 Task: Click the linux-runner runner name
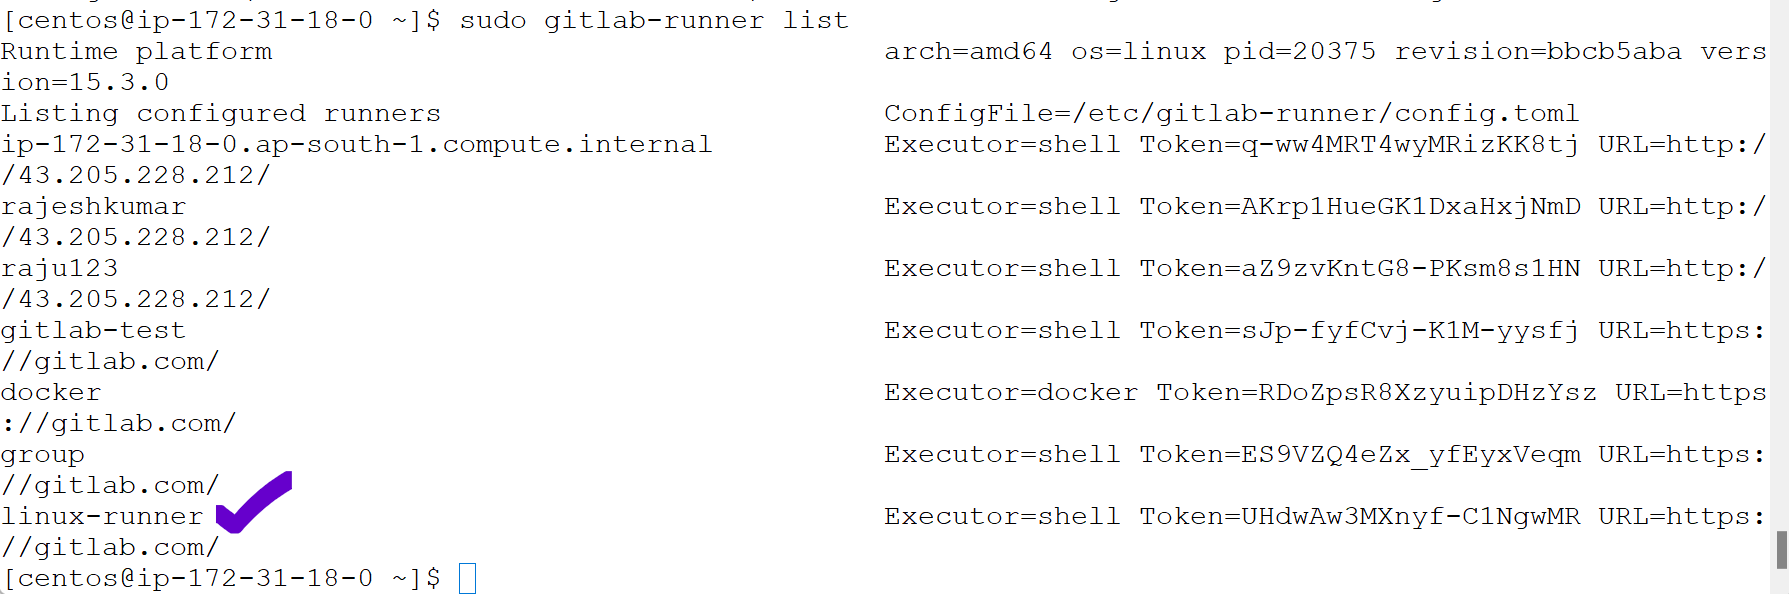pyautogui.click(x=102, y=516)
